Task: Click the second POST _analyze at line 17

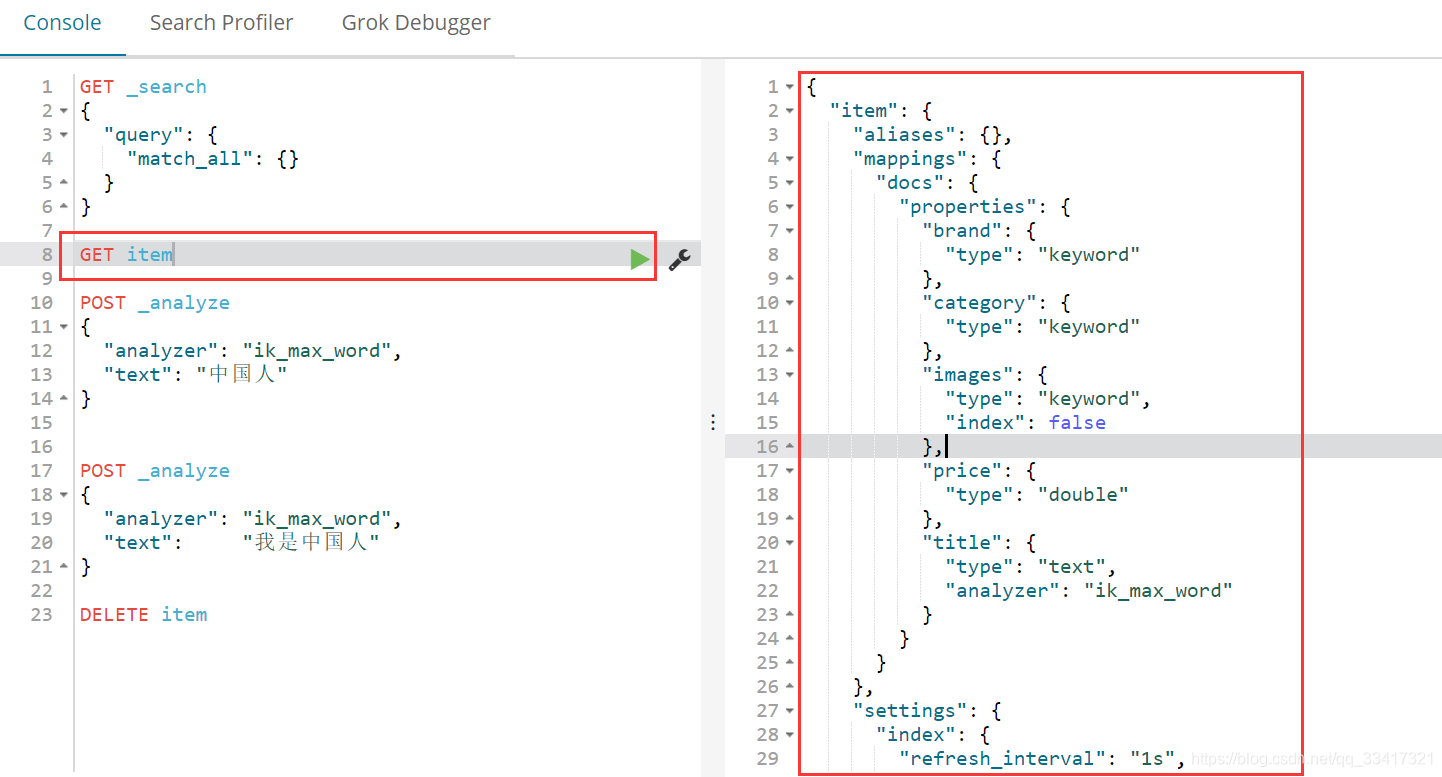Action: click(x=155, y=471)
